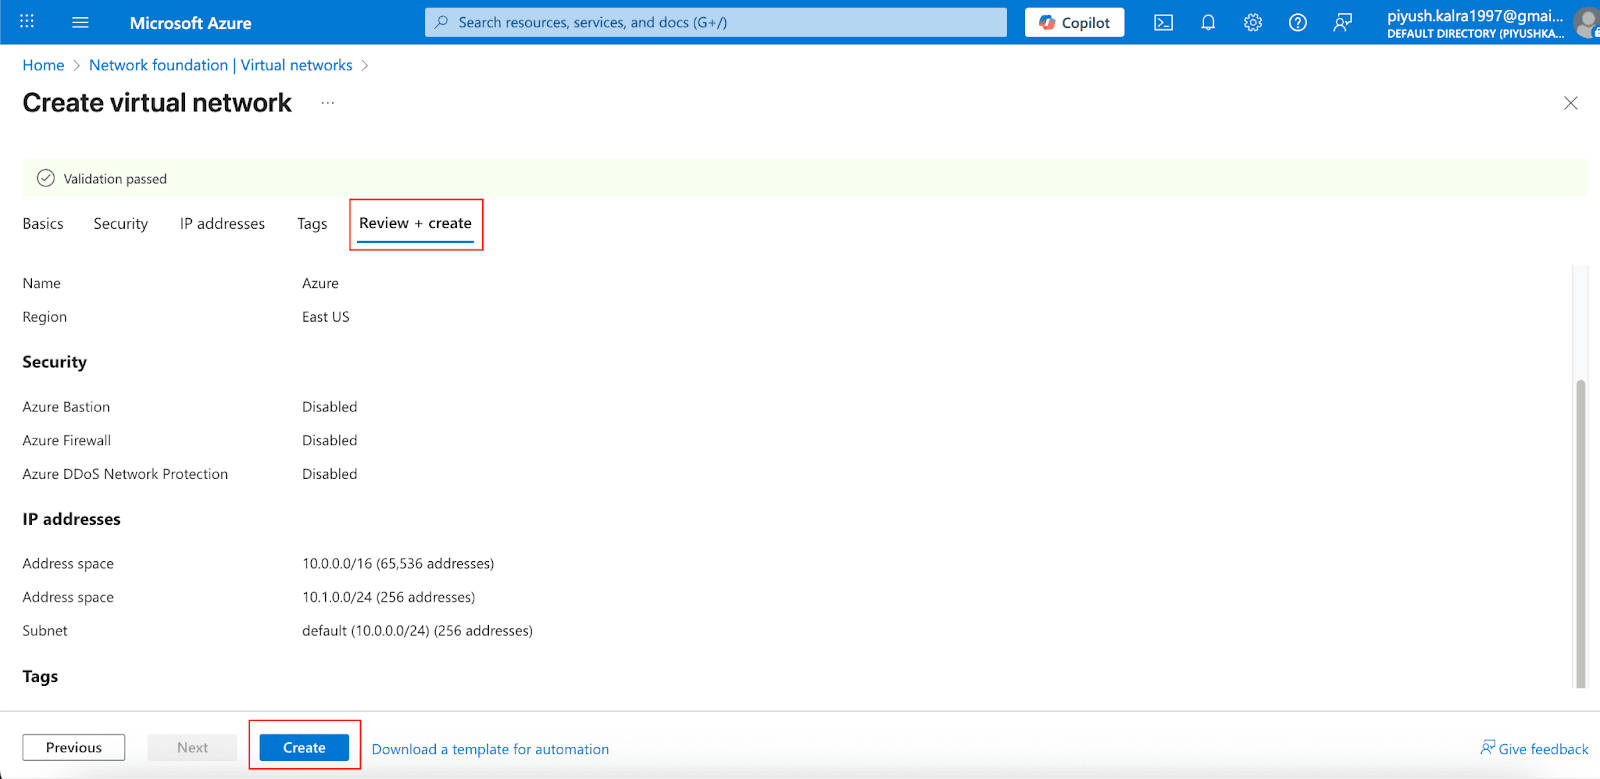This screenshot has width=1600, height=779.
Task: Open the more options ellipsis next to title
Action: pos(328,103)
